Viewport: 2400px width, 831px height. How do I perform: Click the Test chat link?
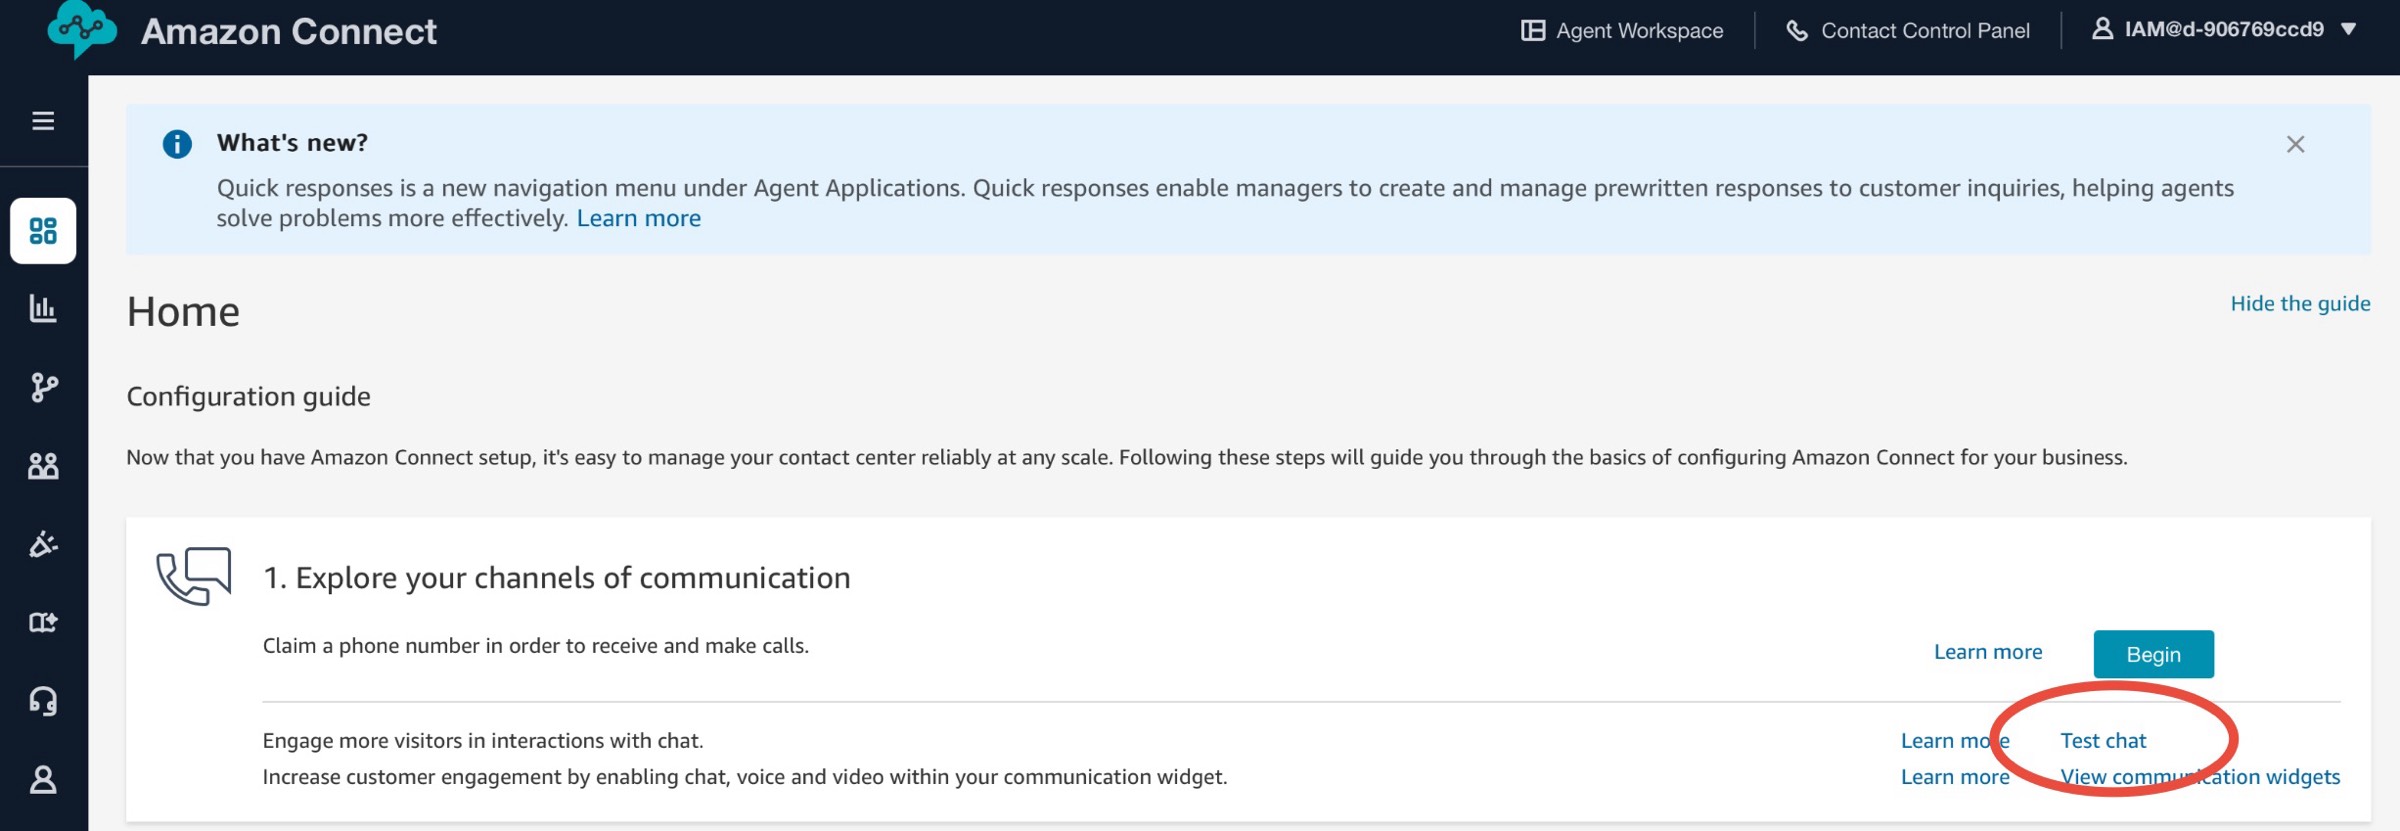coord(2103,741)
